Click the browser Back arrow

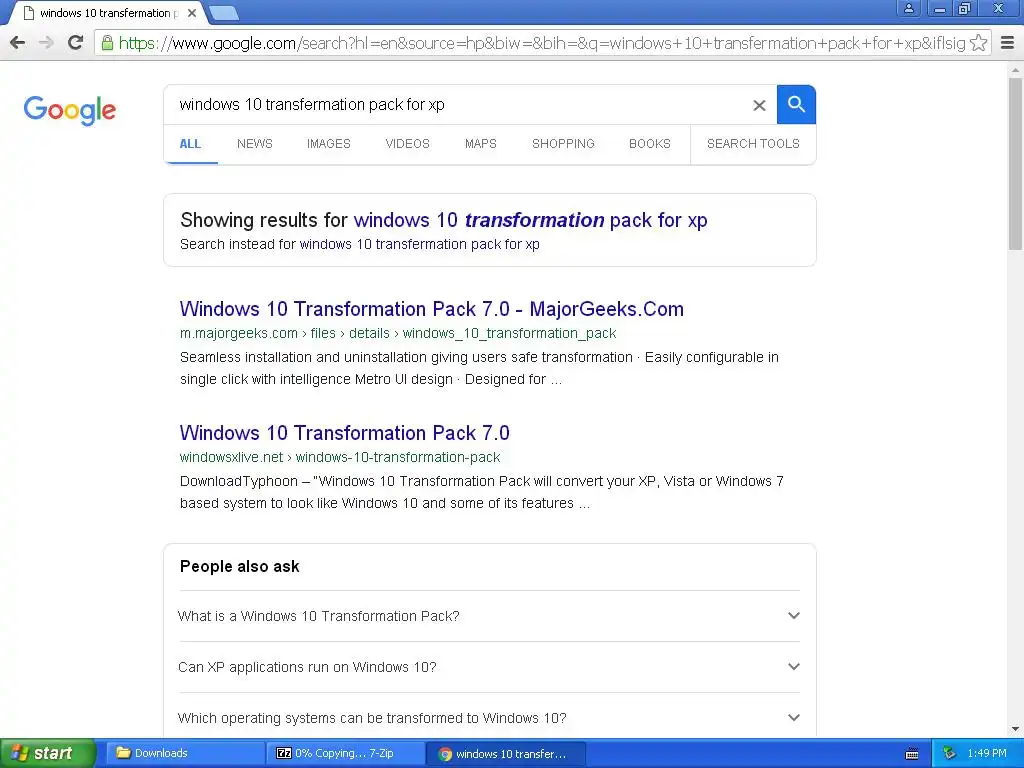(18, 43)
